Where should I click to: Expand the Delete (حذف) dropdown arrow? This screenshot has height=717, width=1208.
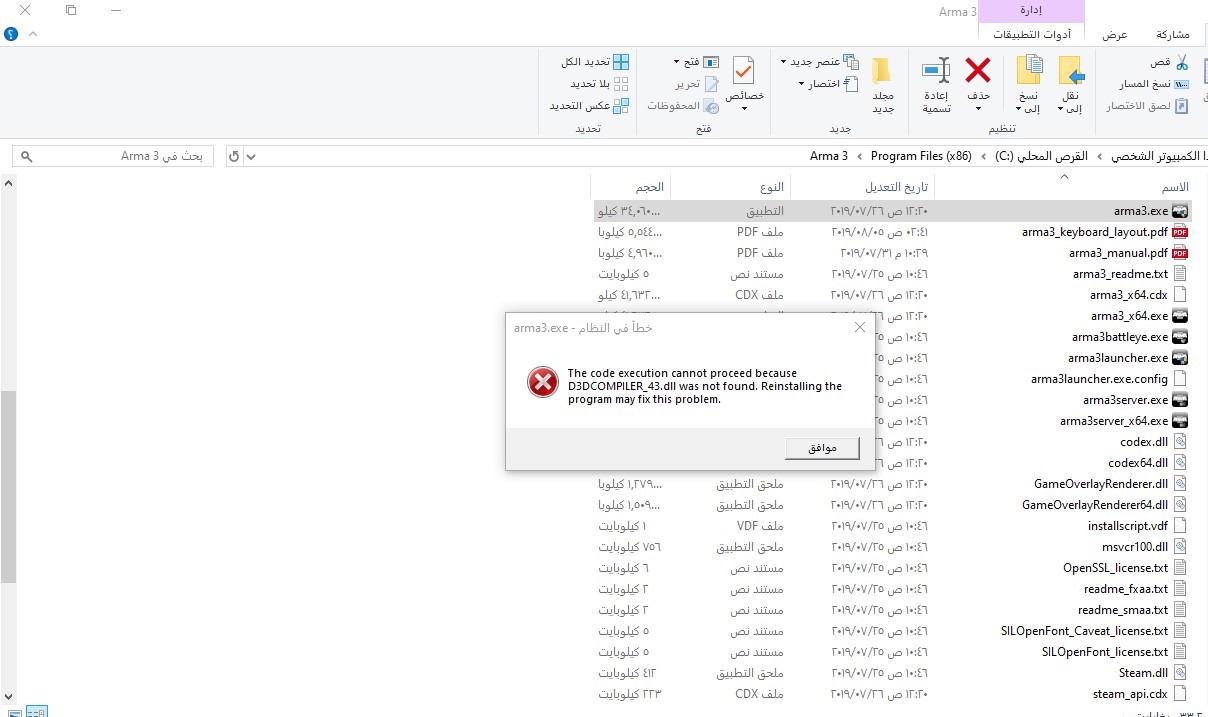(x=978, y=109)
